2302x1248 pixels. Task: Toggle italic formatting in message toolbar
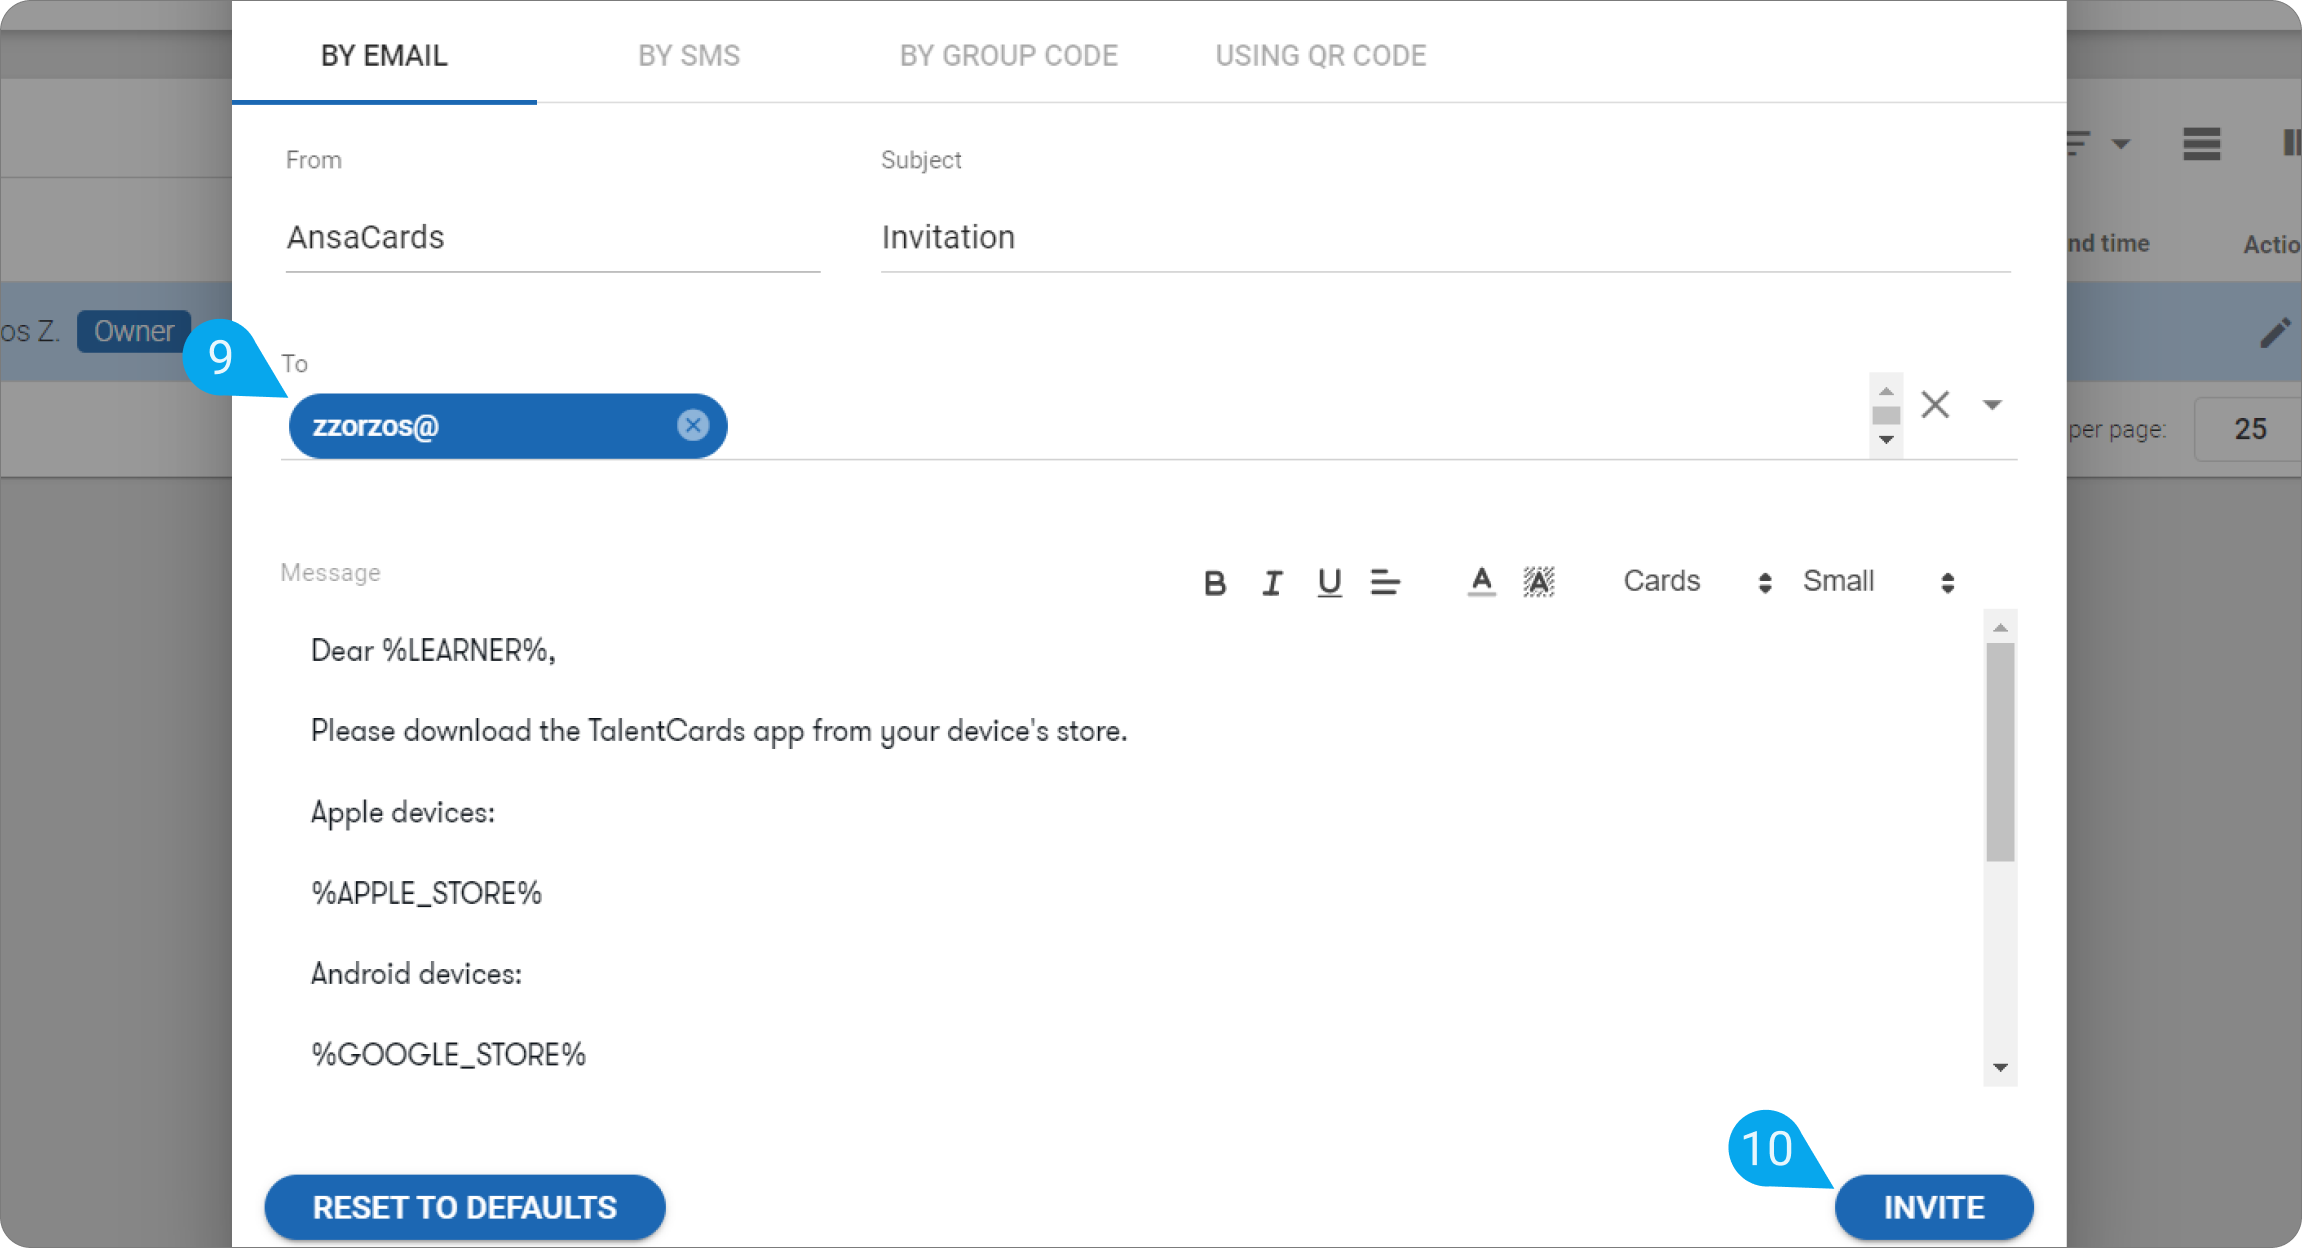[x=1272, y=582]
